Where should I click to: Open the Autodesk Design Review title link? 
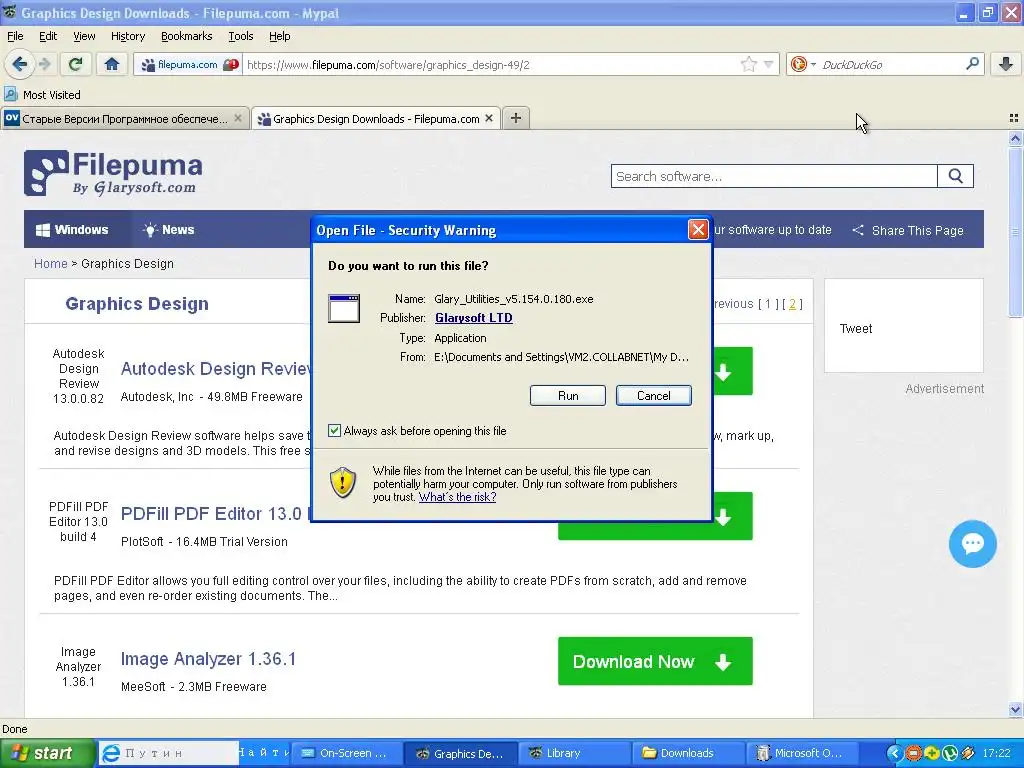(216, 369)
